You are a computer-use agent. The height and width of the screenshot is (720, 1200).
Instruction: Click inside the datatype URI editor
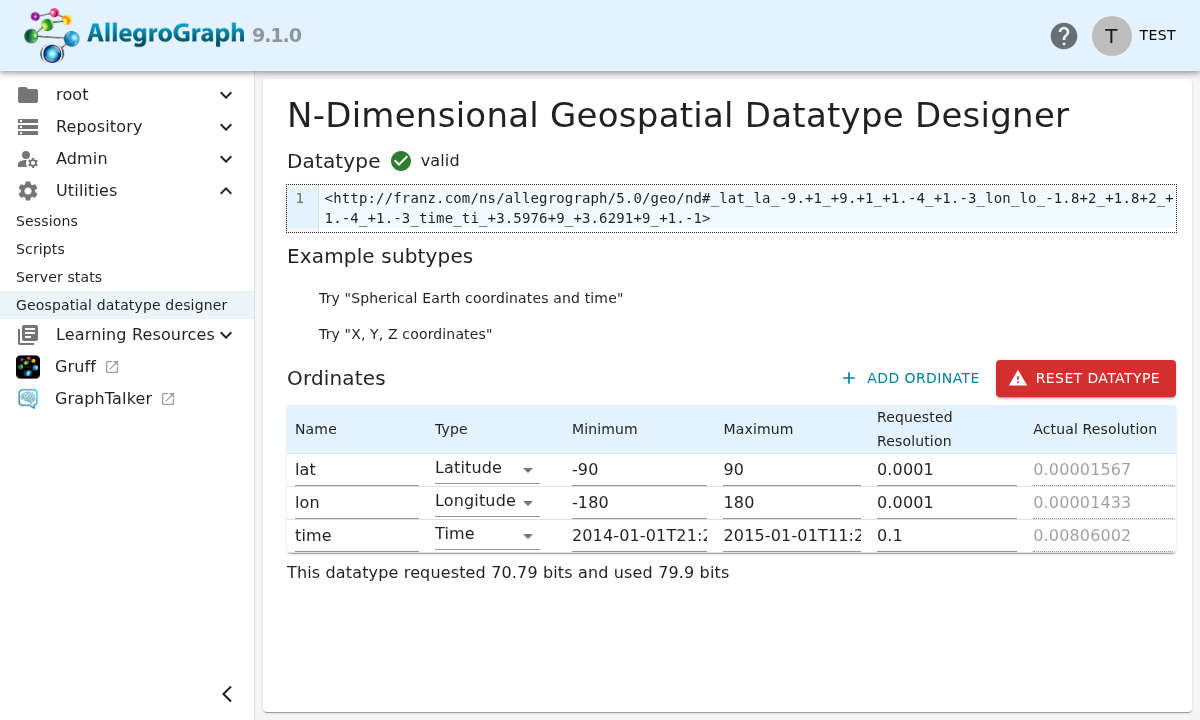pos(748,208)
